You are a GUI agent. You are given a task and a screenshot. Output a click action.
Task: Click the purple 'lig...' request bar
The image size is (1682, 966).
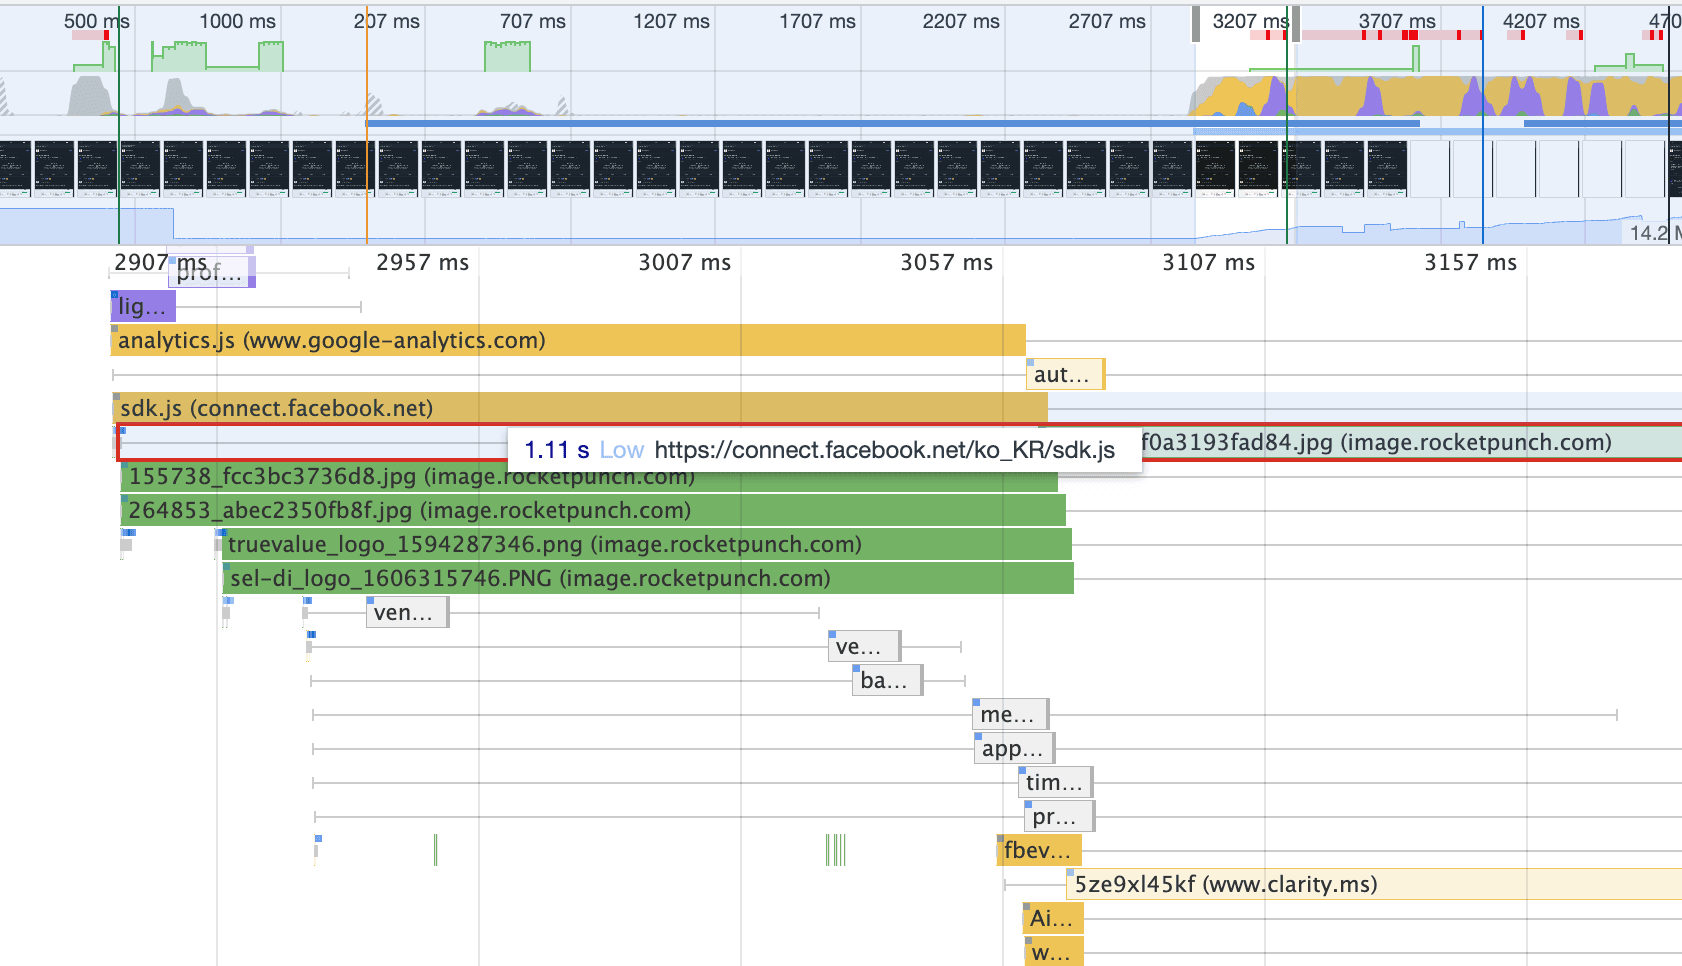pyautogui.click(x=143, y=306)
